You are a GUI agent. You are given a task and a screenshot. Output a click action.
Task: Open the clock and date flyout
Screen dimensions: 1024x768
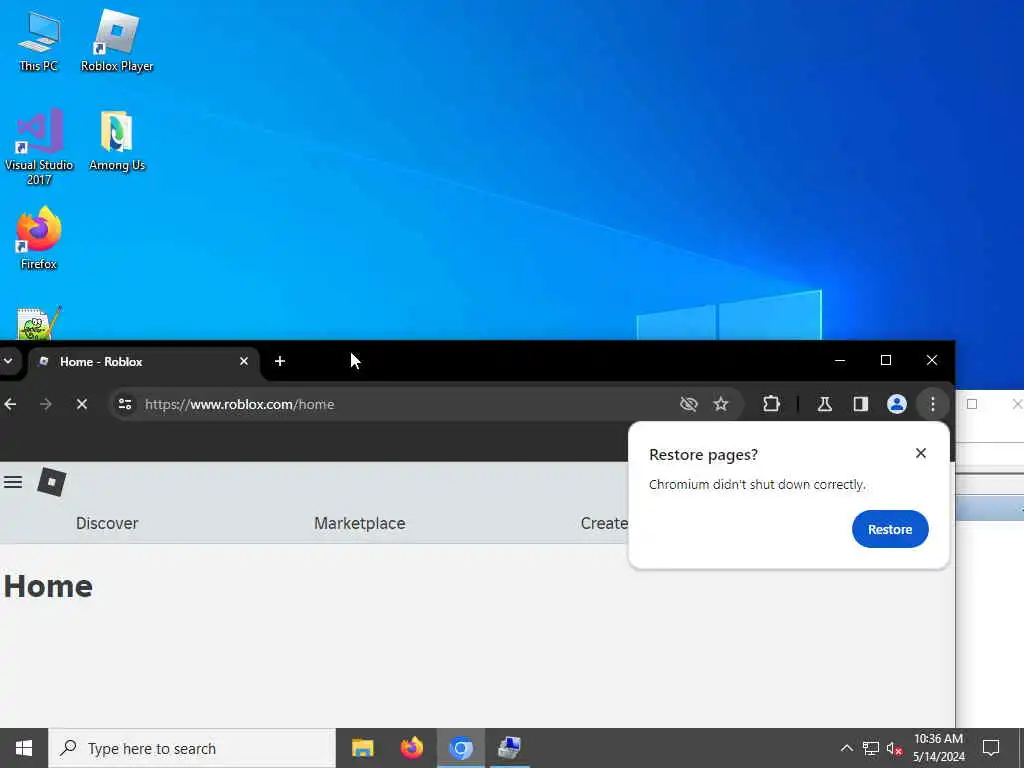click(938, 748)
